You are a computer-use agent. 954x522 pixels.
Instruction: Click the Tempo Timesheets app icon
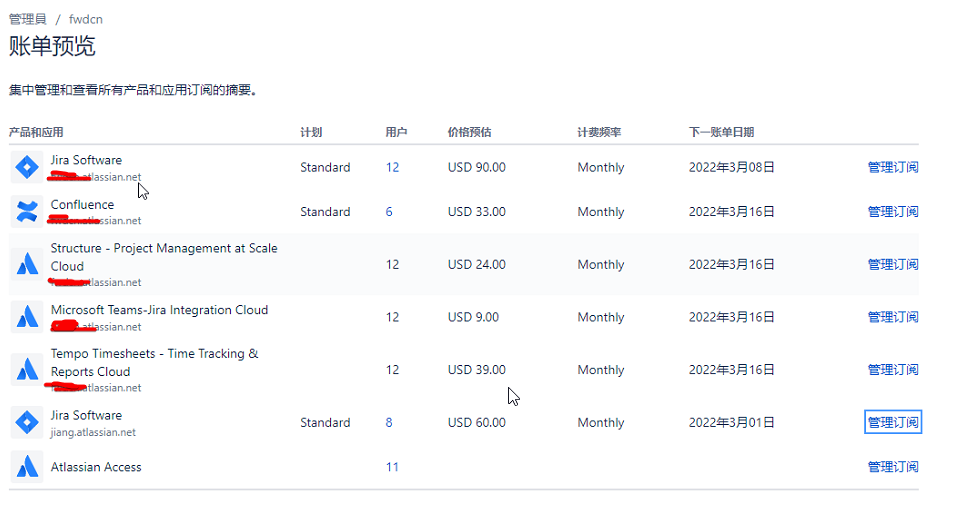27,369
